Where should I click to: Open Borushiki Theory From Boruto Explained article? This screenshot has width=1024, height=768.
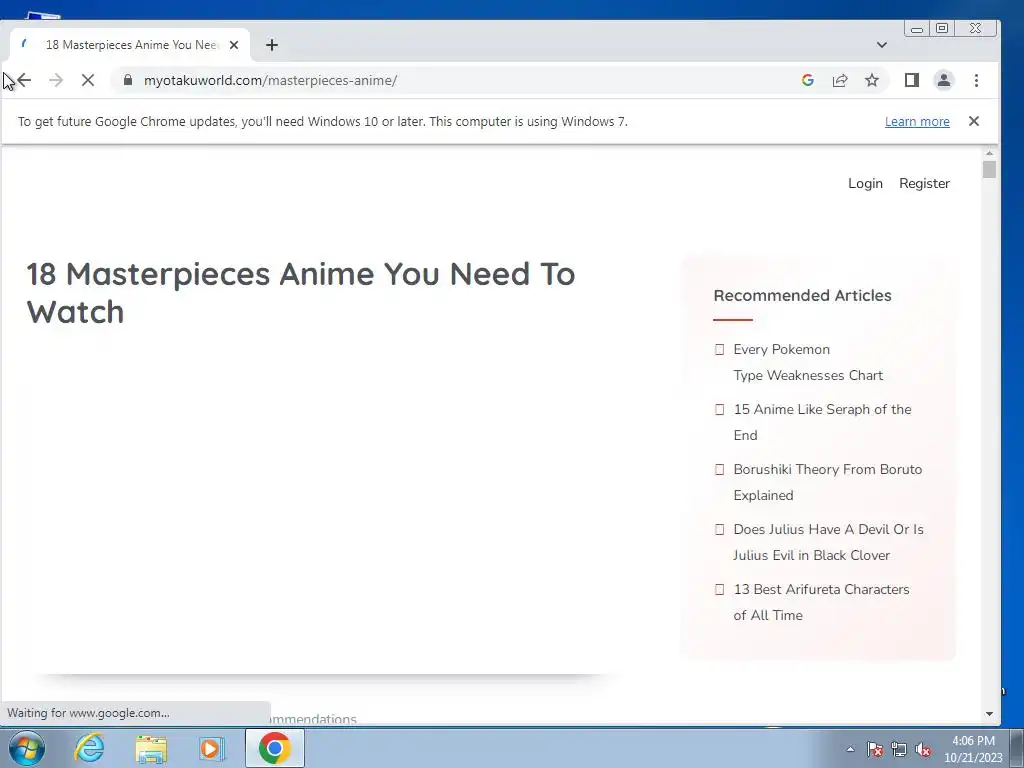827,482
